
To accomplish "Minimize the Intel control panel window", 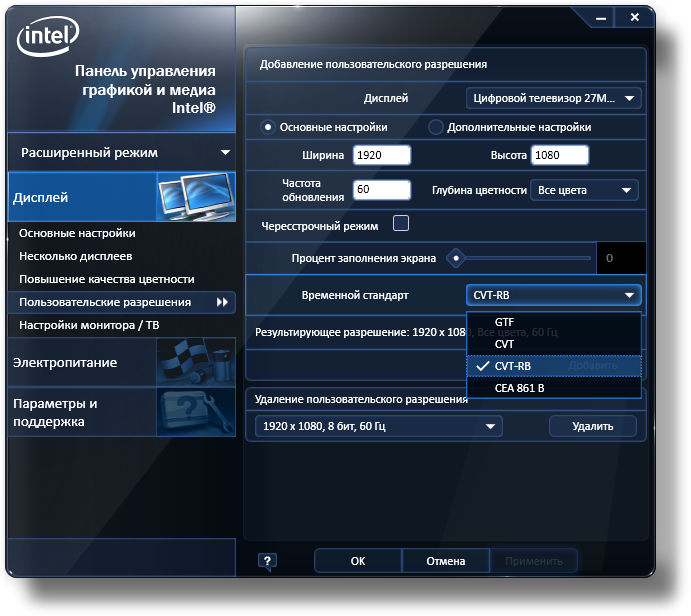I will [601, 18].
